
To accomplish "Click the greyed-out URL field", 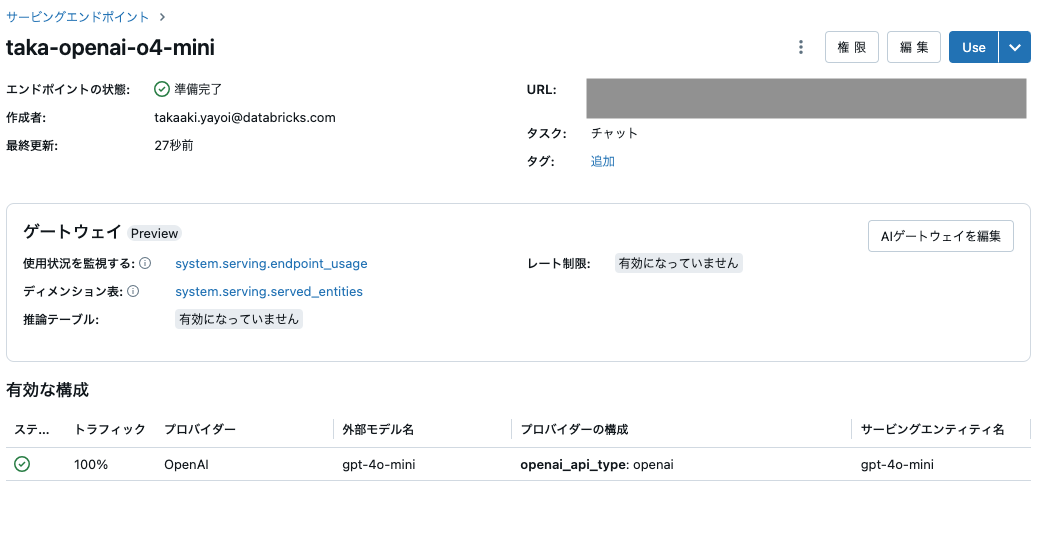I will click(x=806, y=98).
